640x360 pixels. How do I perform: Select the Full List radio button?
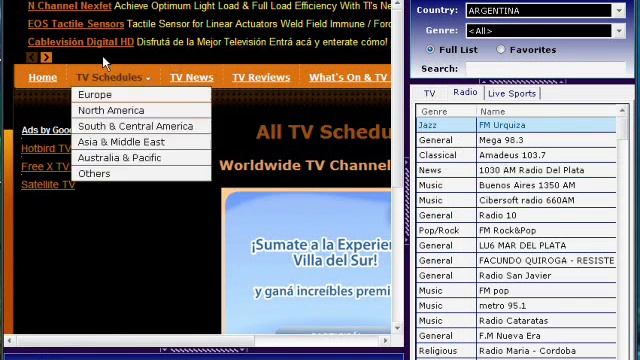(430, 49)
